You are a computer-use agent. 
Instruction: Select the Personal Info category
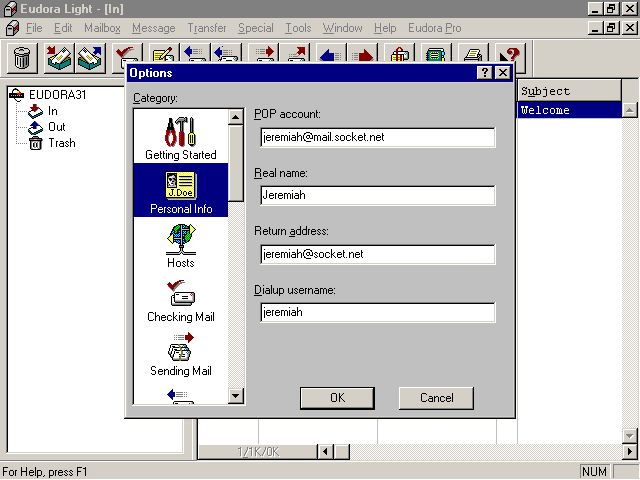181,190
